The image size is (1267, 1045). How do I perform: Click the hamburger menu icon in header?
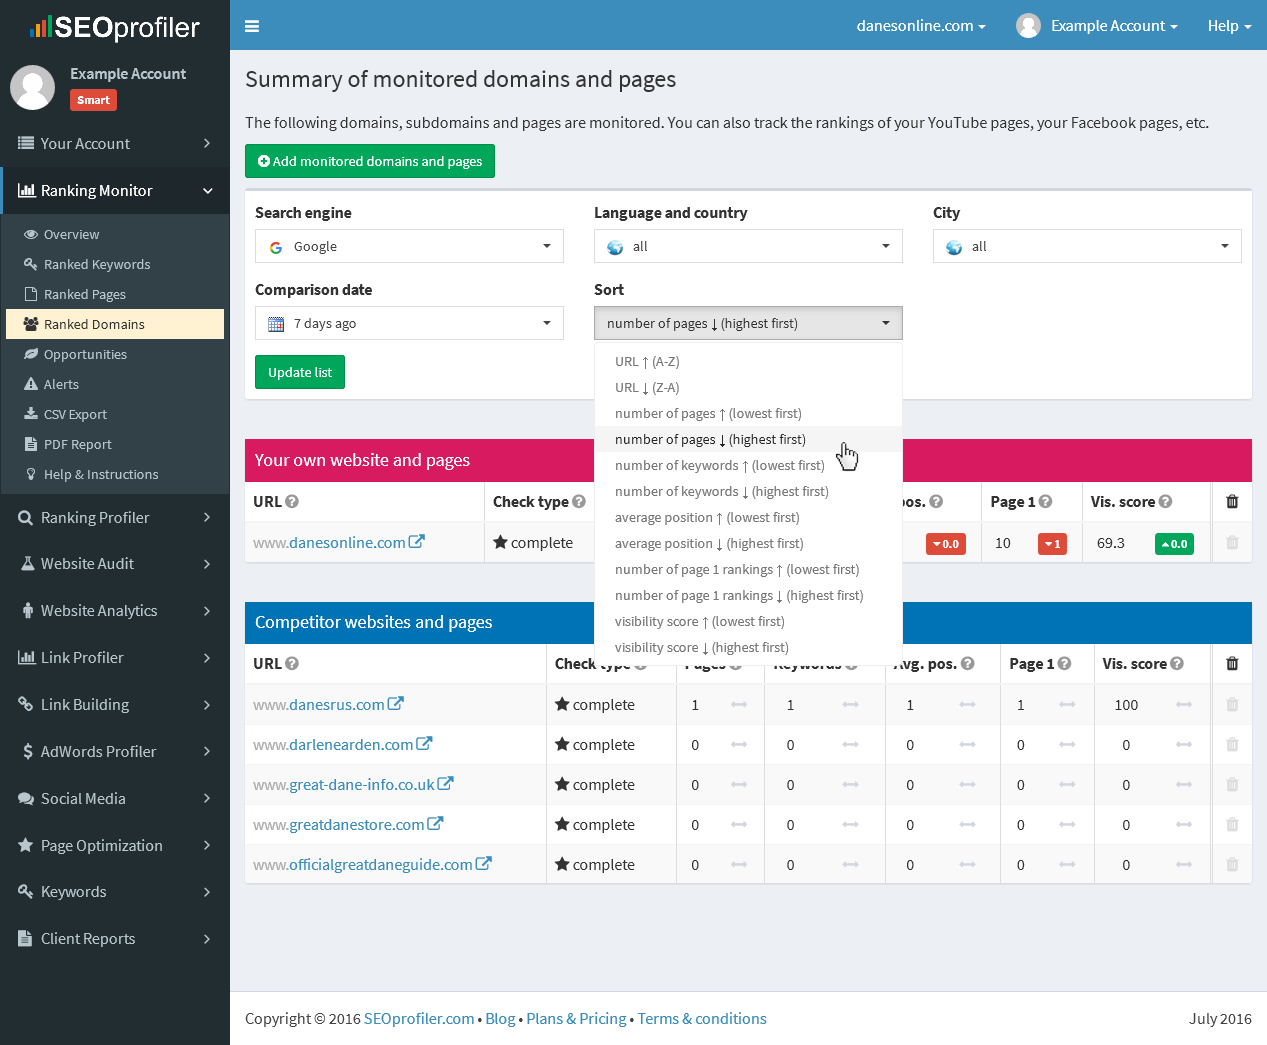(x=252, y=26)
